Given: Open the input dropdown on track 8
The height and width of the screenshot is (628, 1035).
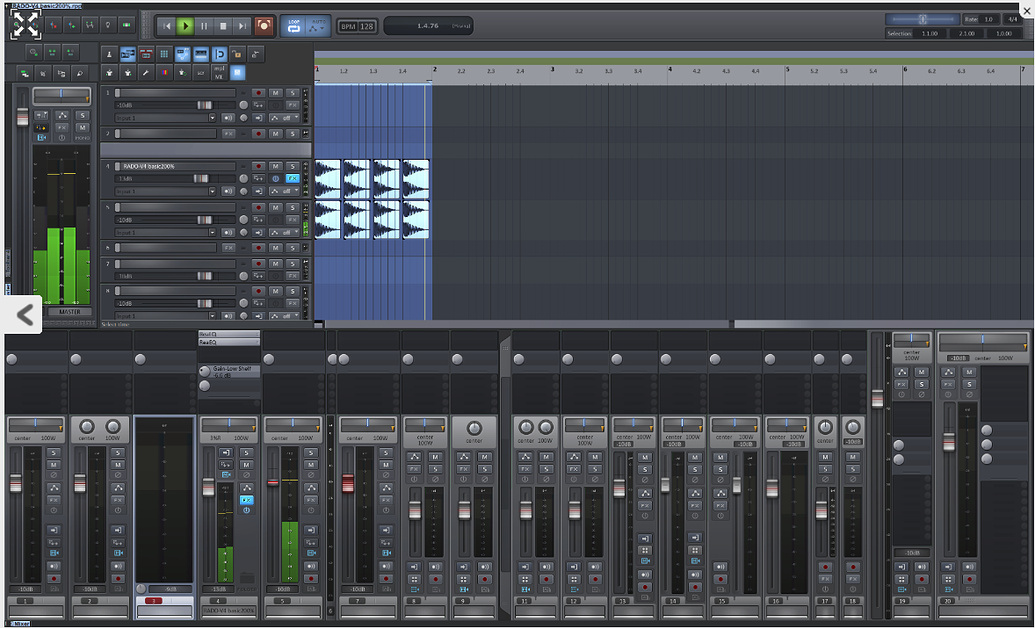Looking at the screenshot, I should pos(166,316).
